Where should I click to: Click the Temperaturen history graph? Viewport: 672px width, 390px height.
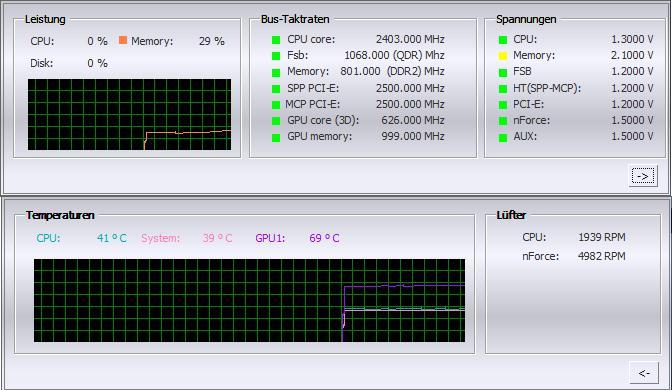pyautogui.click(x=249, y=300)
